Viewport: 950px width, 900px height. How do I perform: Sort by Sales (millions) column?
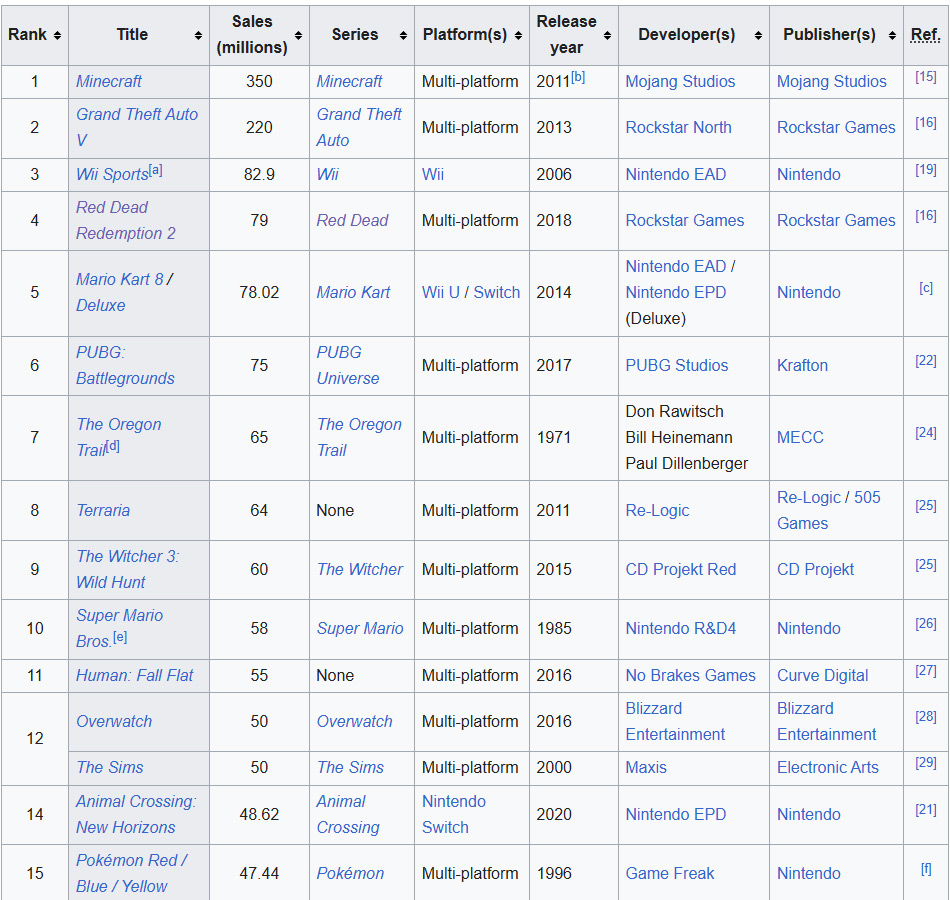click(298, 35)
